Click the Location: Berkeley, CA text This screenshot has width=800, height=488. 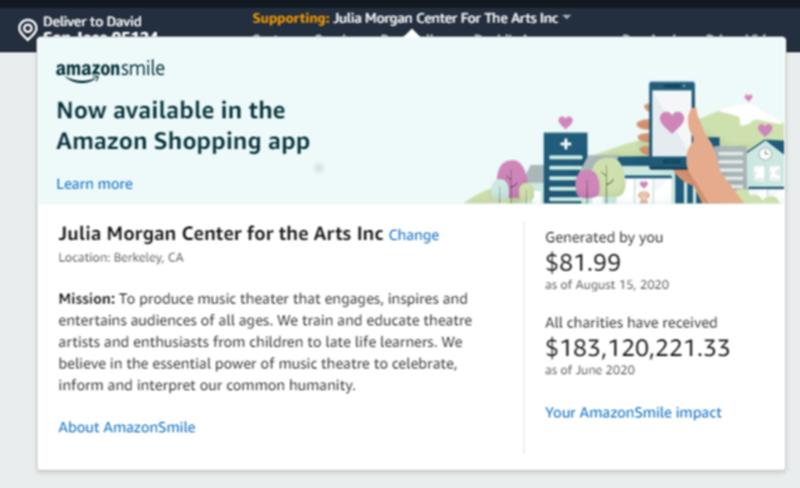point(121,257)
